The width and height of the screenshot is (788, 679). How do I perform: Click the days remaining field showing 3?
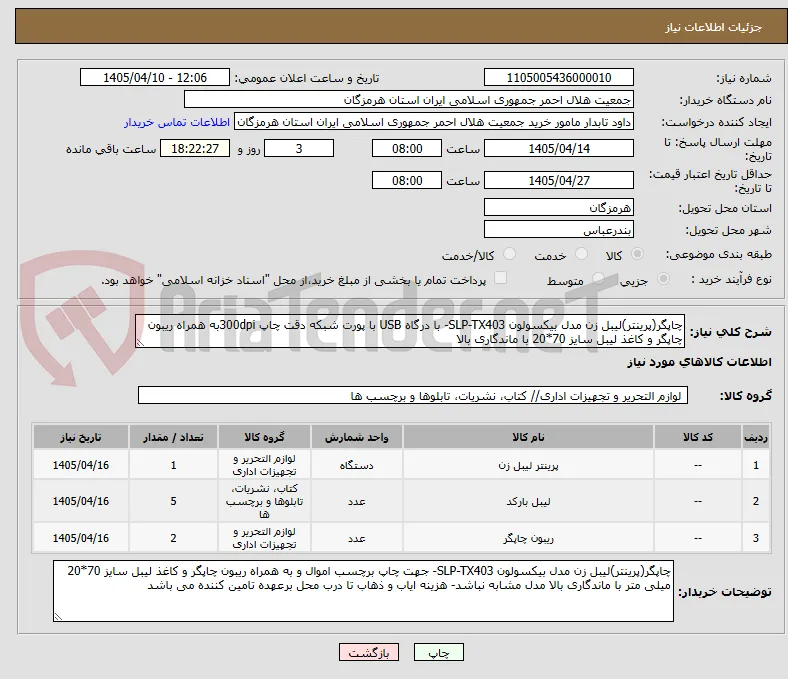(299, 148)
